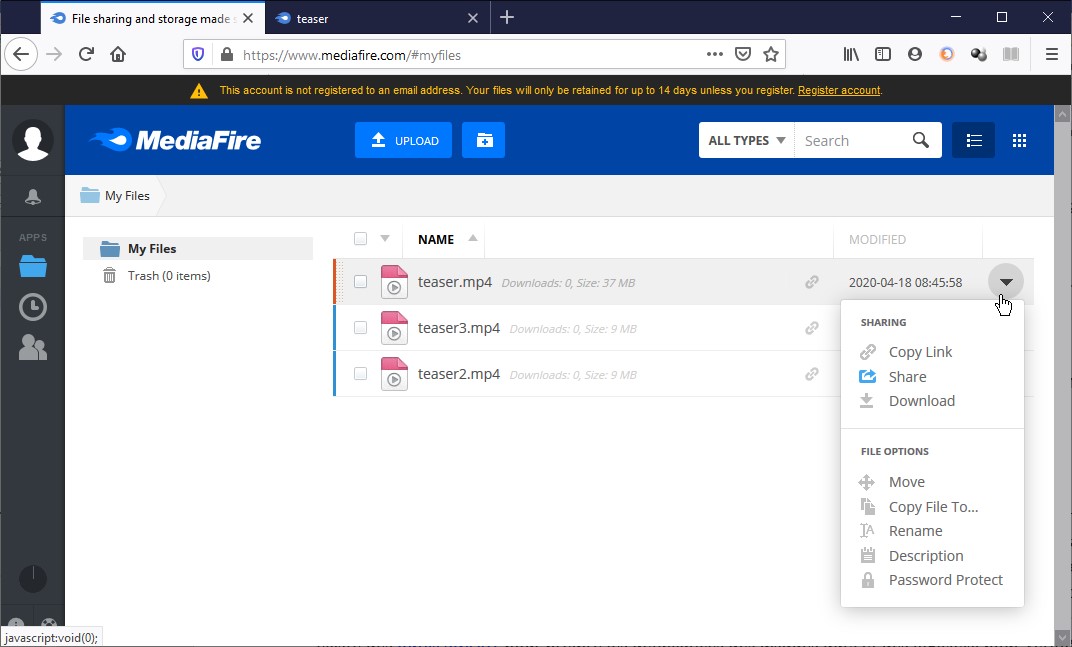Viewport: 1072px width, 647px height.
Task: Open the user profile avatar
Action: coord(33,141)
